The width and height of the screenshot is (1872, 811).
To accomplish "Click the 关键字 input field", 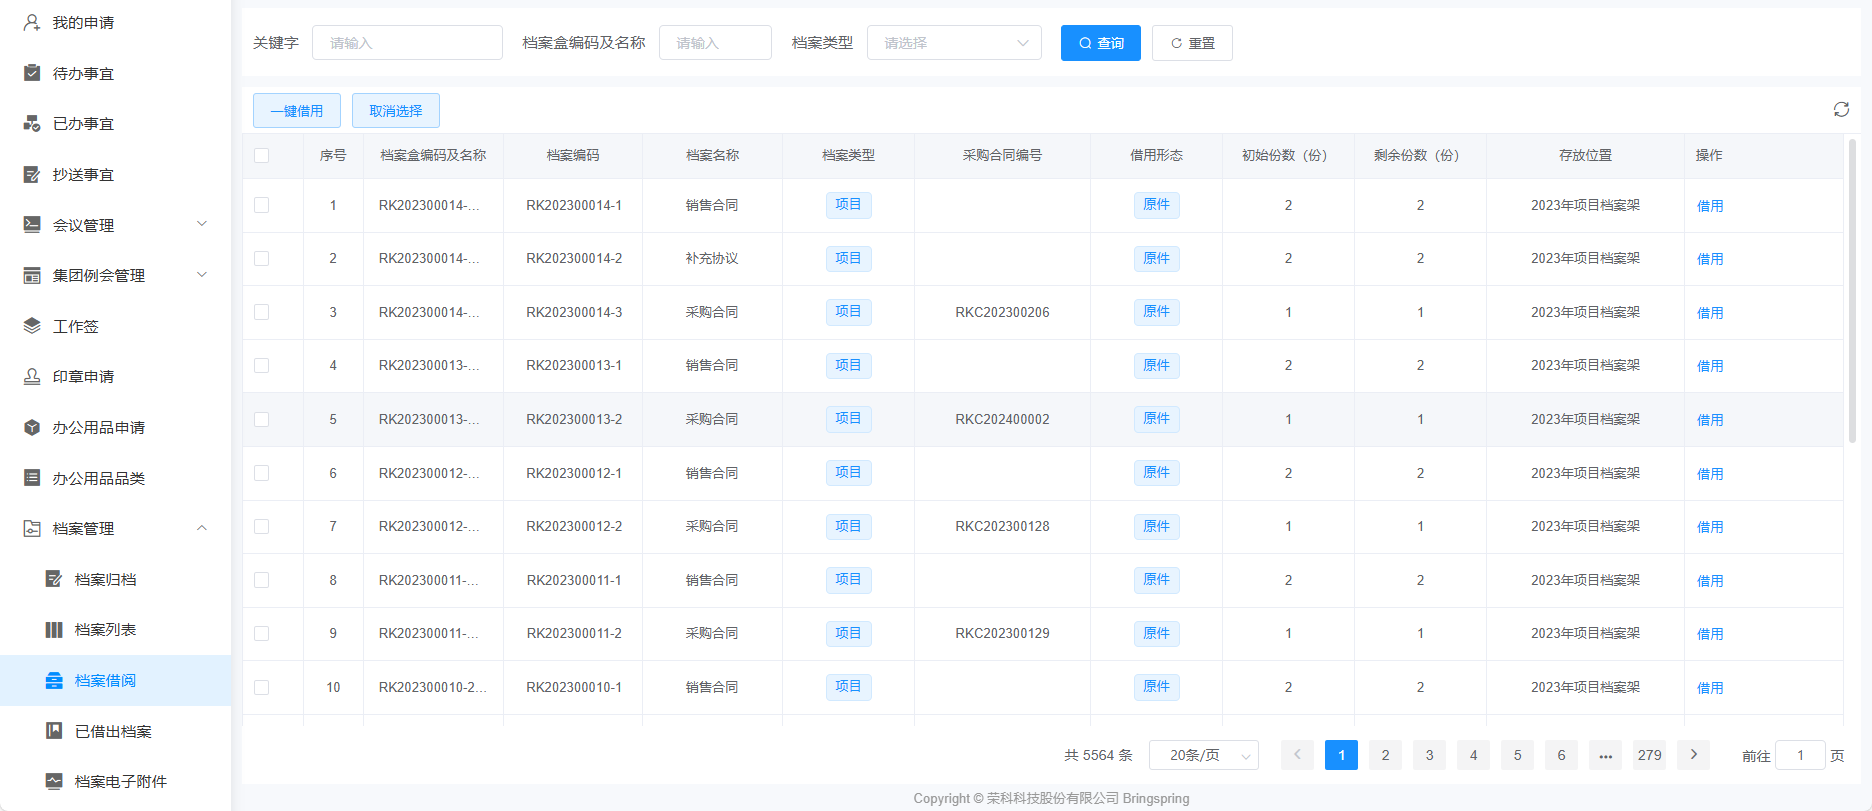I will (407, 43).
